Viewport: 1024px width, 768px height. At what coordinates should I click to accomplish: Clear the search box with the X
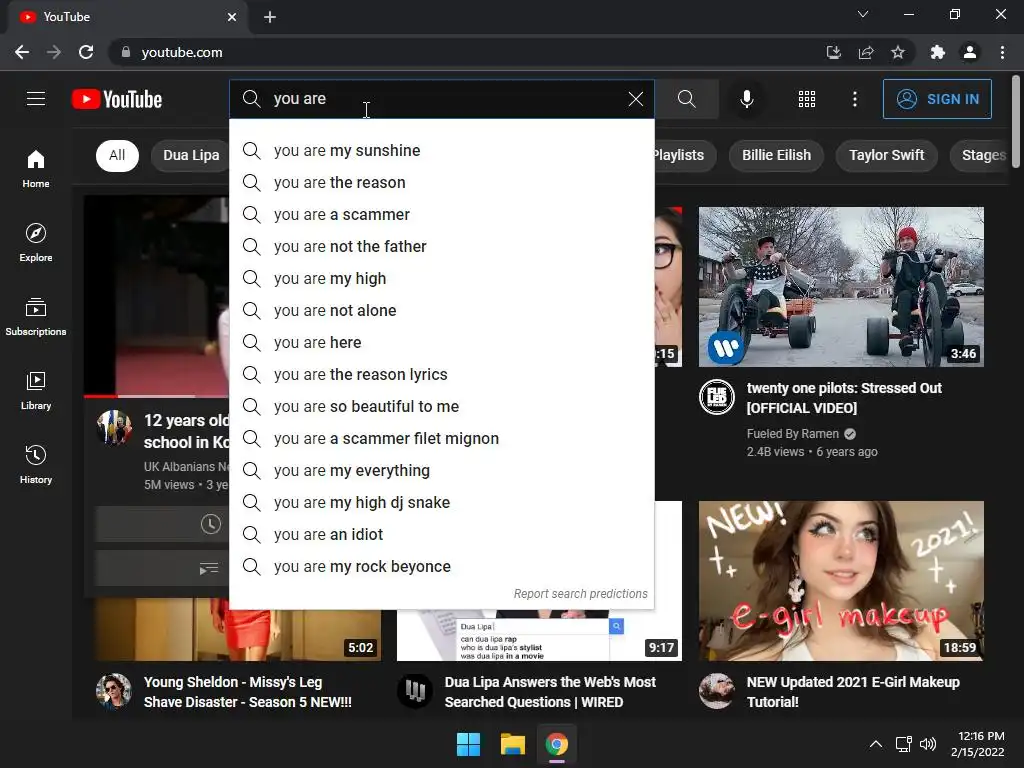(x=635, y=99)
